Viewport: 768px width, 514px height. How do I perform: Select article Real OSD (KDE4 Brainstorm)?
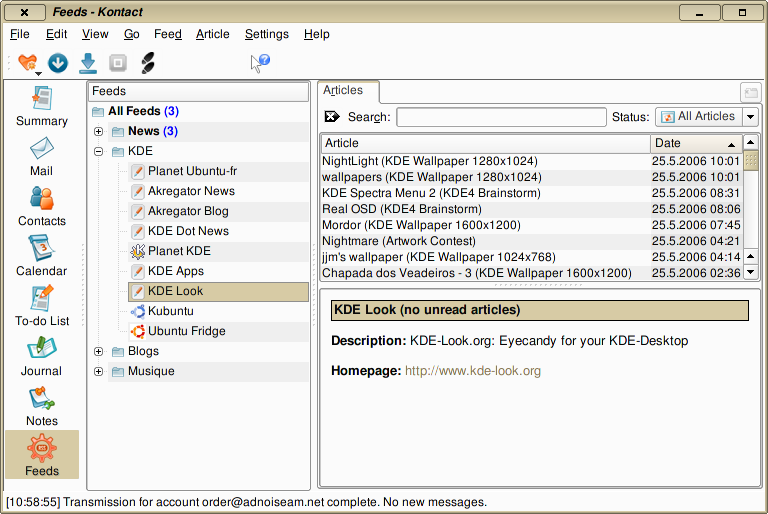click(531, 209)
